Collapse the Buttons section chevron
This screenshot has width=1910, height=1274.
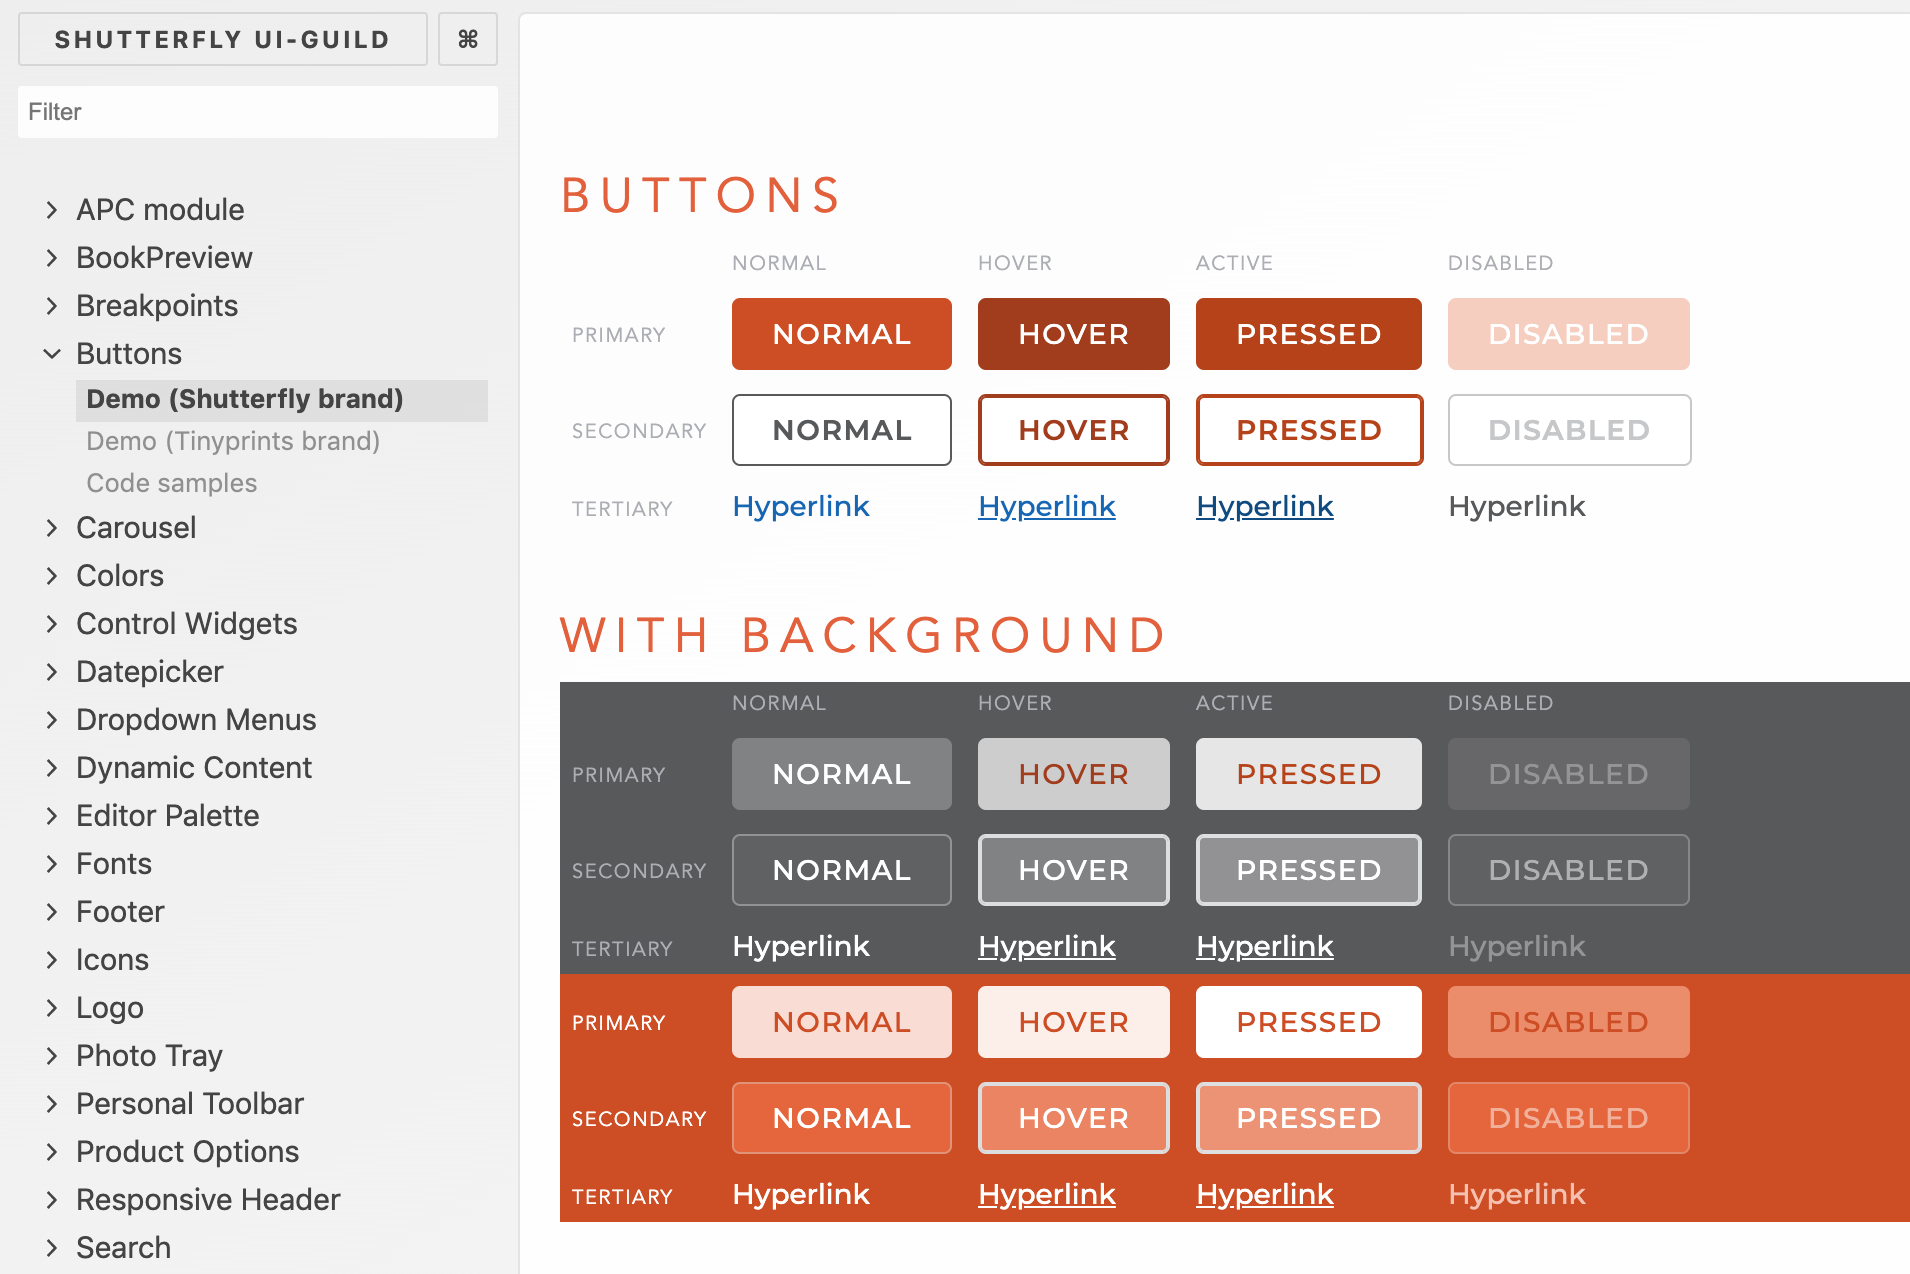point(52,354)
